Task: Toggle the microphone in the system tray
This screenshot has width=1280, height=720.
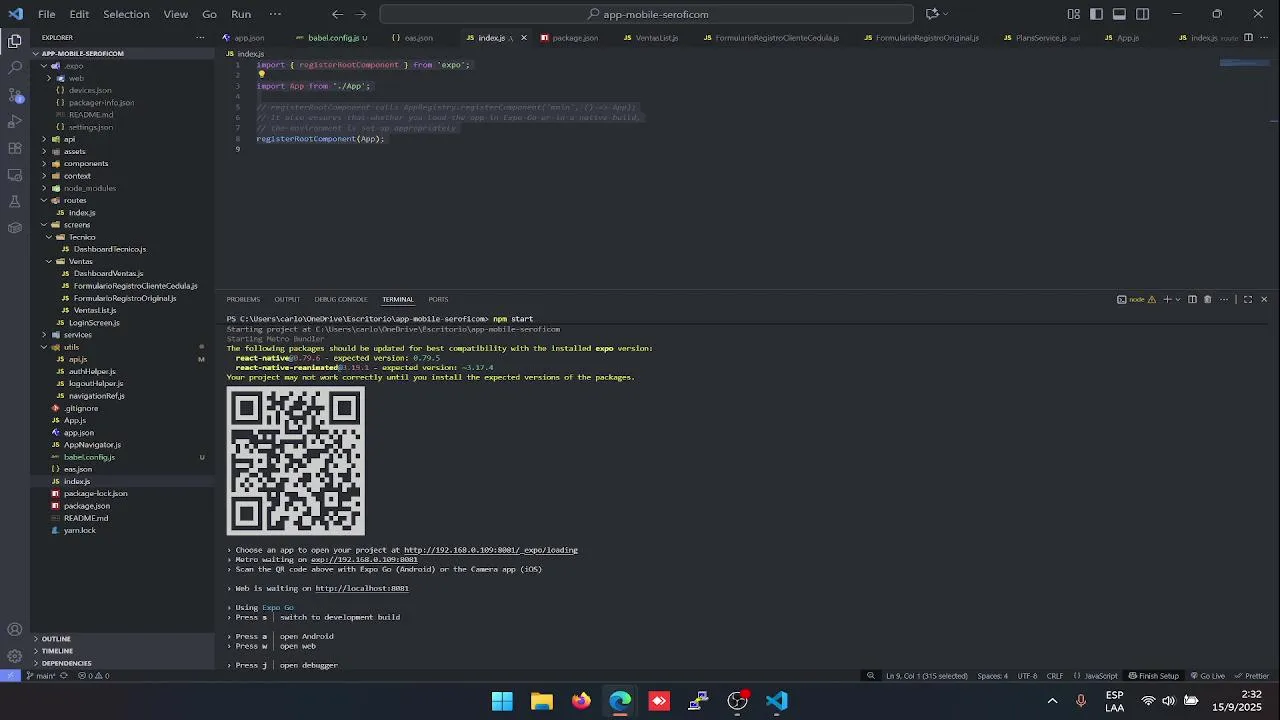Action: point(1080,701)
